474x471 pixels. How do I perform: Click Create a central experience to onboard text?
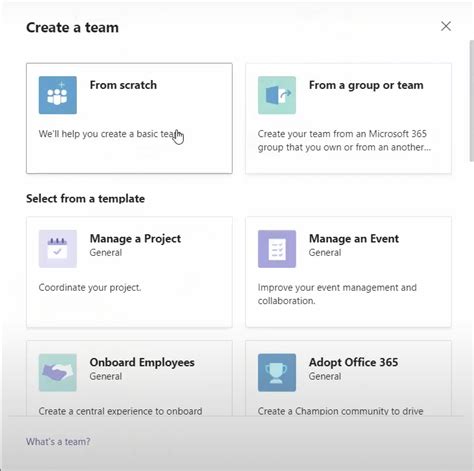(x=120, y=411)
